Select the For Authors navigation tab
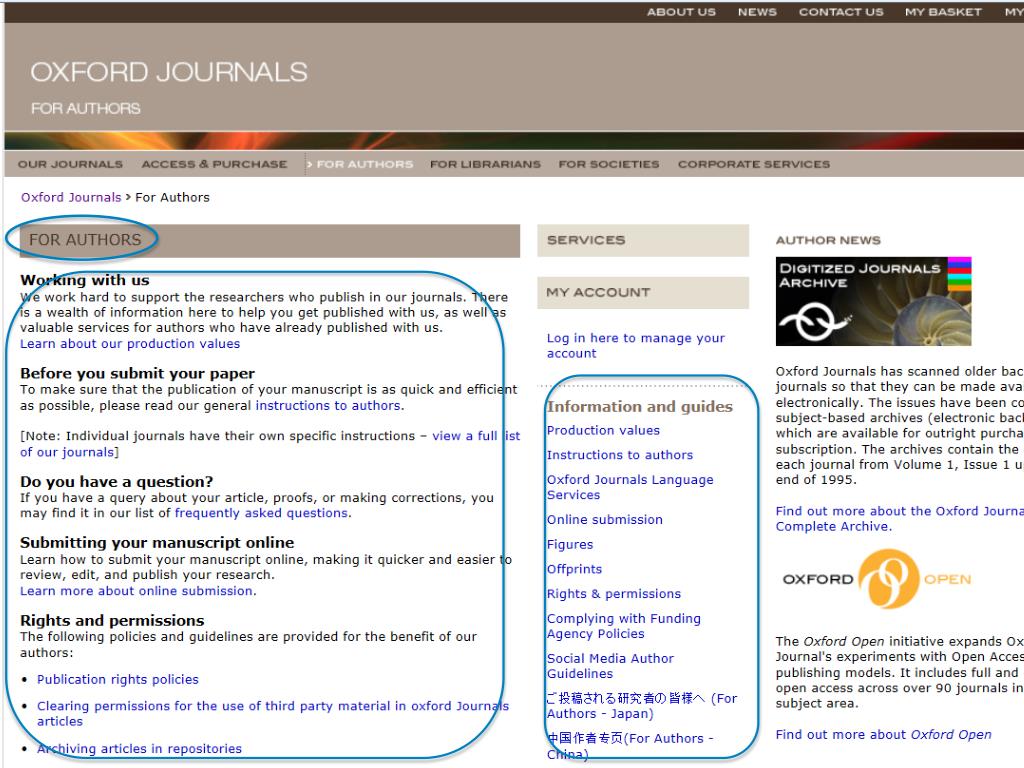The width and height of the screenshot is (1024, 768). (364, 164)
